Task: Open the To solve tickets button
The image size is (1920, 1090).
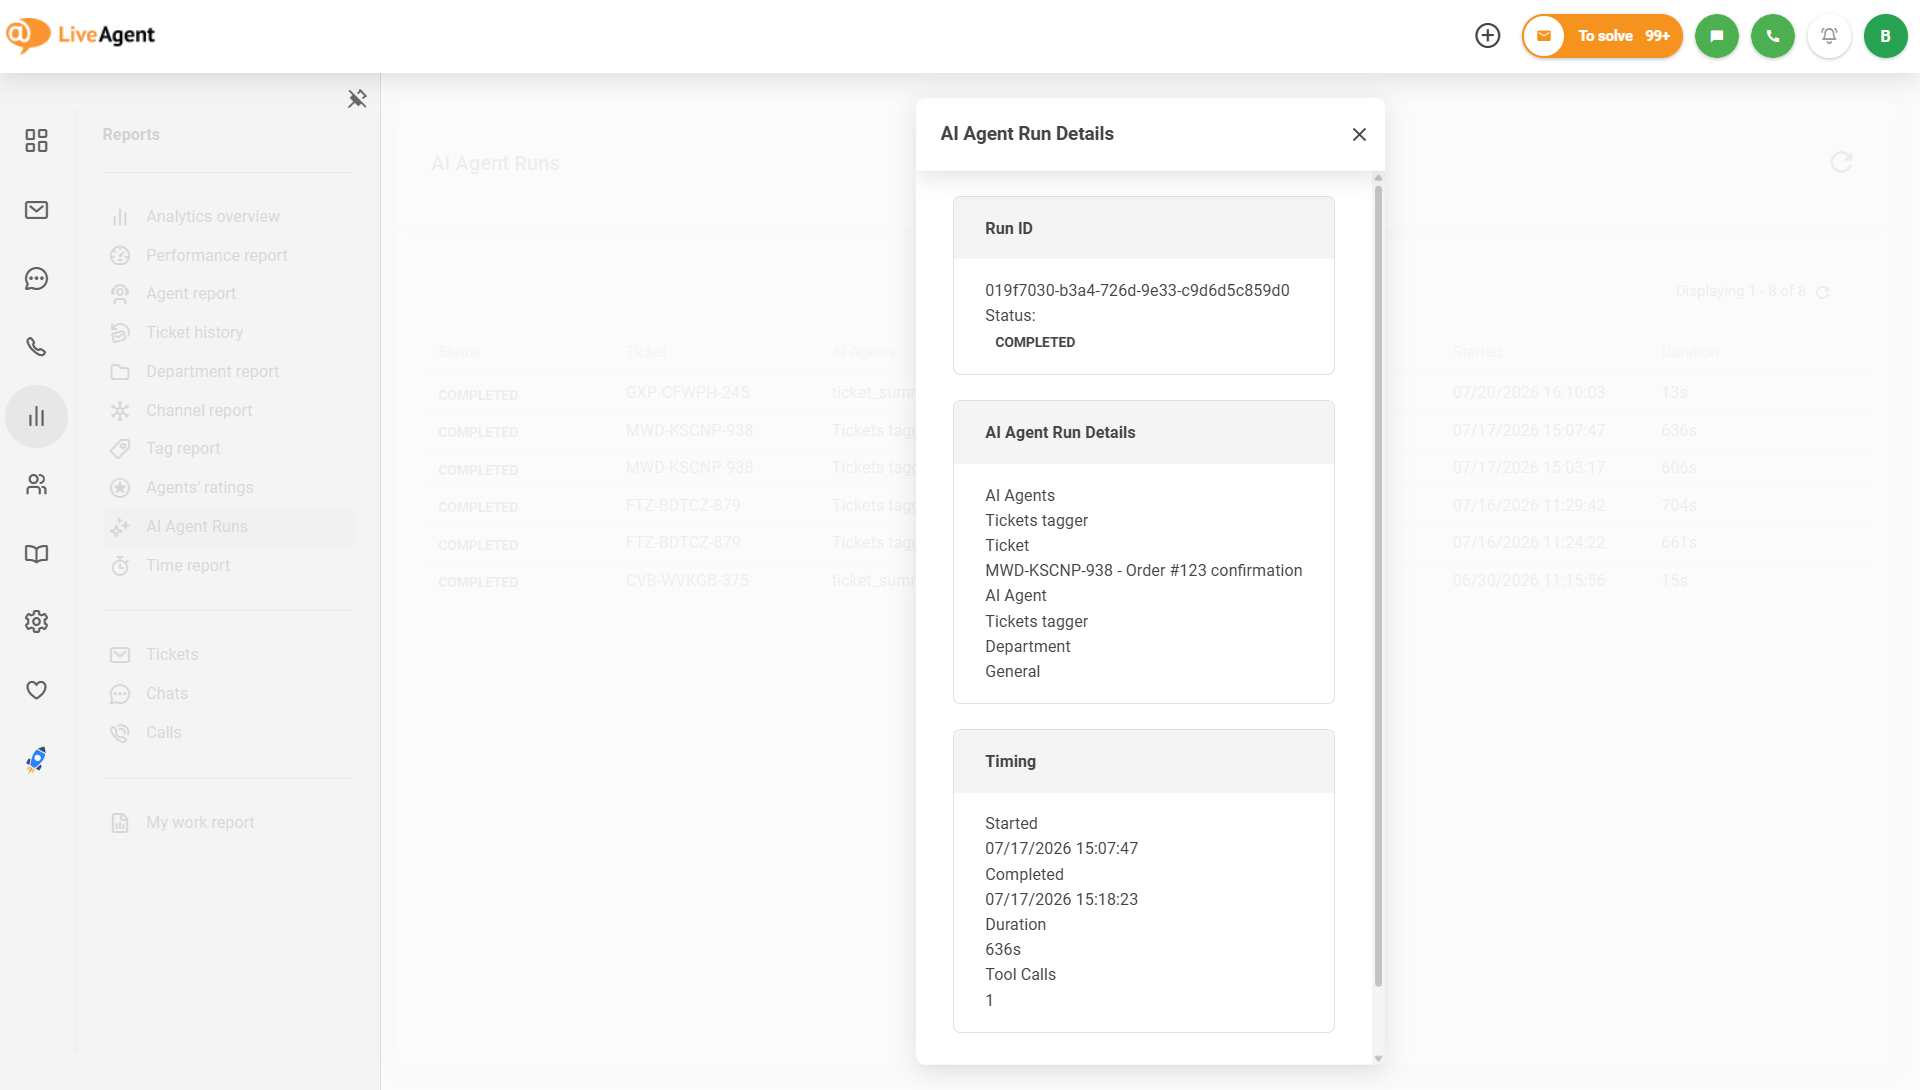Action: (1602, 36)
